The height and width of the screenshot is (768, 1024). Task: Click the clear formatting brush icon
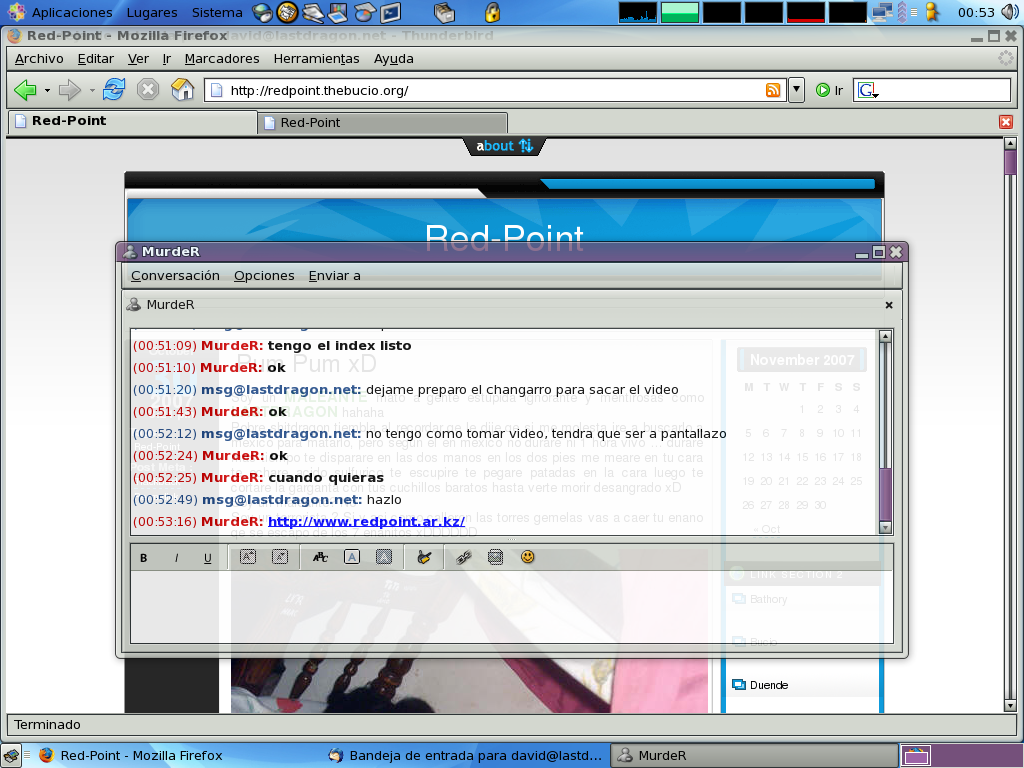(424, 557)
